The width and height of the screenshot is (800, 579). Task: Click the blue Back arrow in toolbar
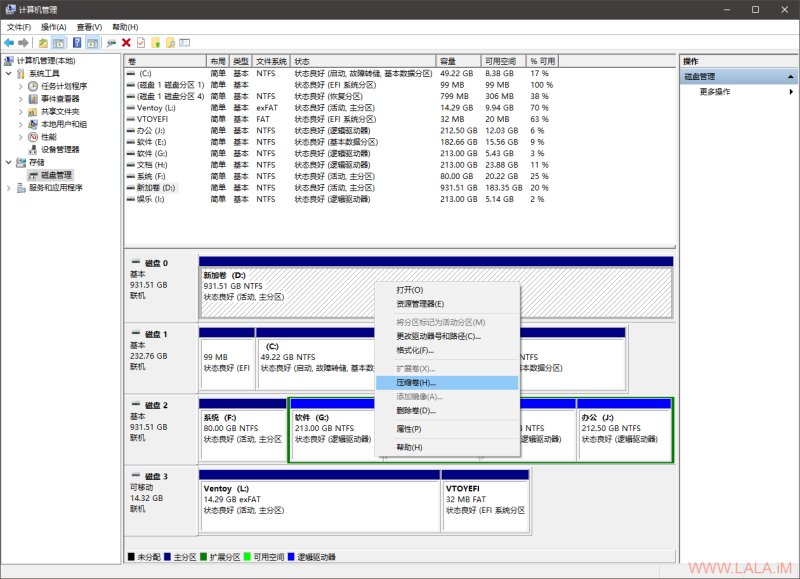tap(9, 43)
